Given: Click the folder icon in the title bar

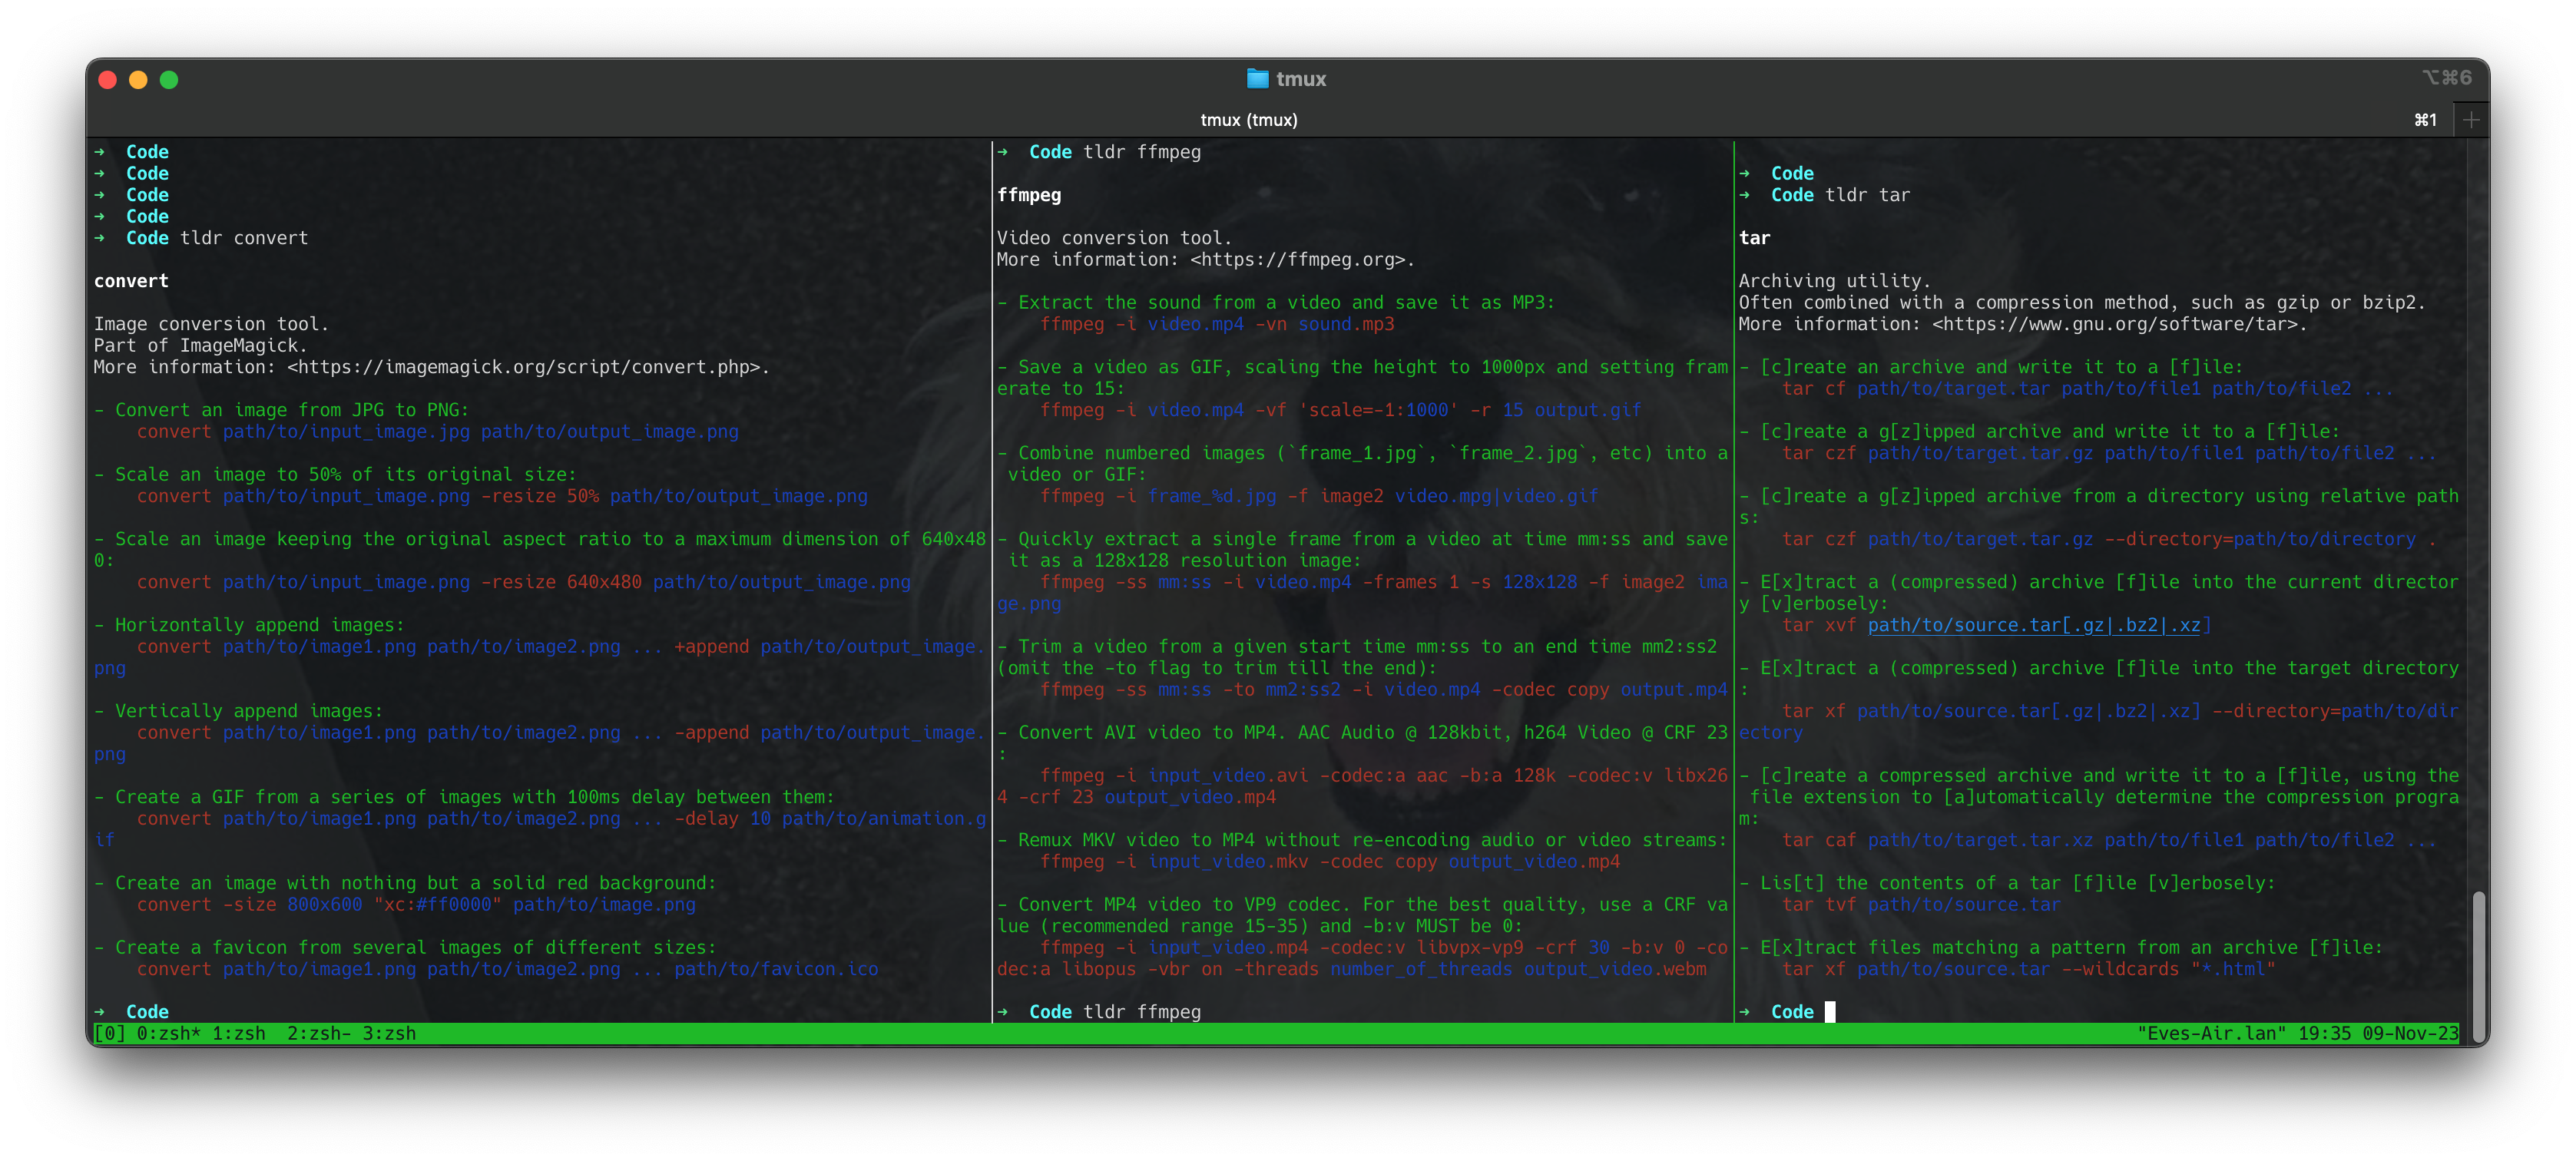Looking at the screenshot, I should click(1258, 78).
